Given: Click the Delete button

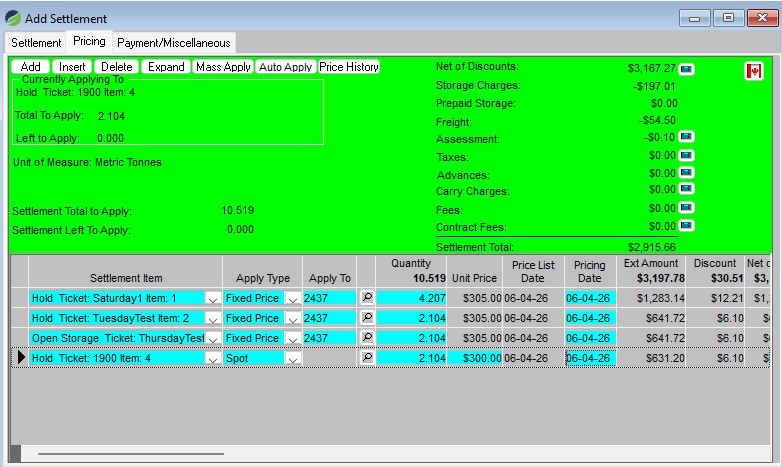Looking at the screenshot, I should (116, 66).
